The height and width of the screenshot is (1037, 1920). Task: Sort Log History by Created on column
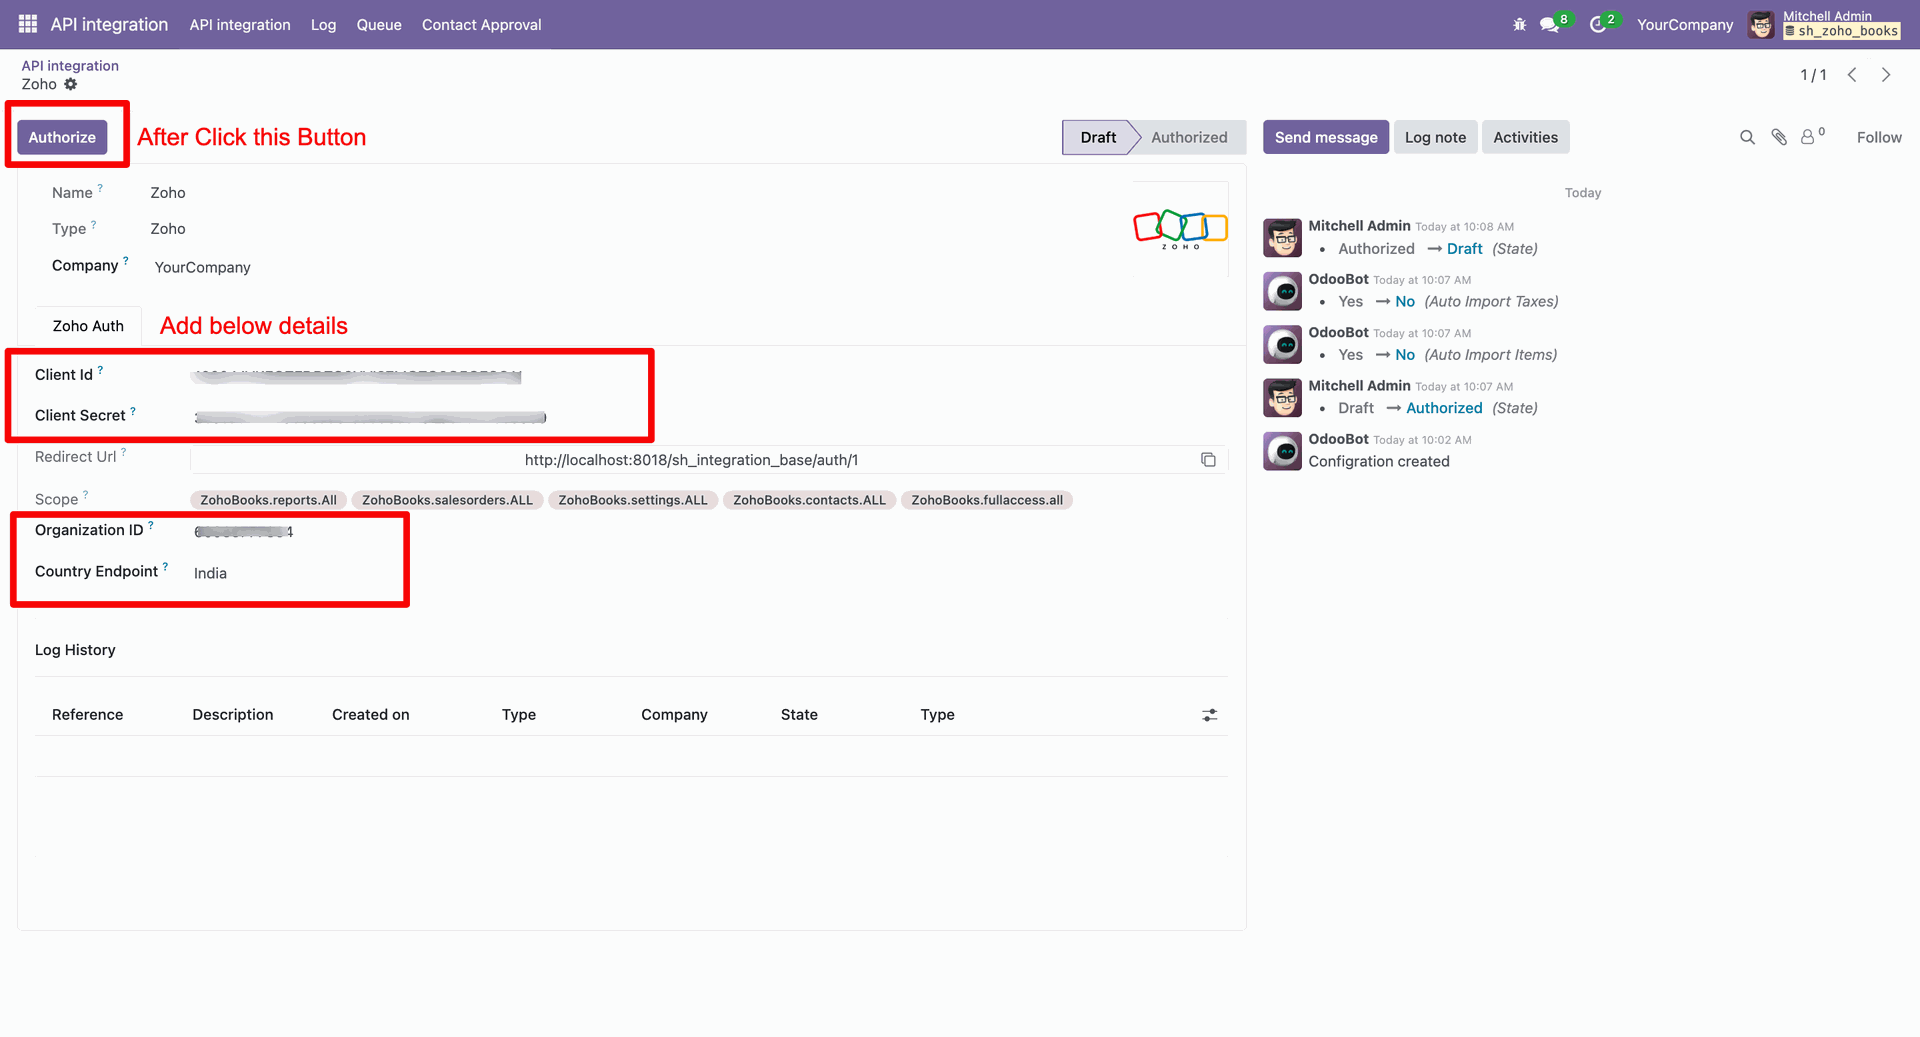point(371,715)
